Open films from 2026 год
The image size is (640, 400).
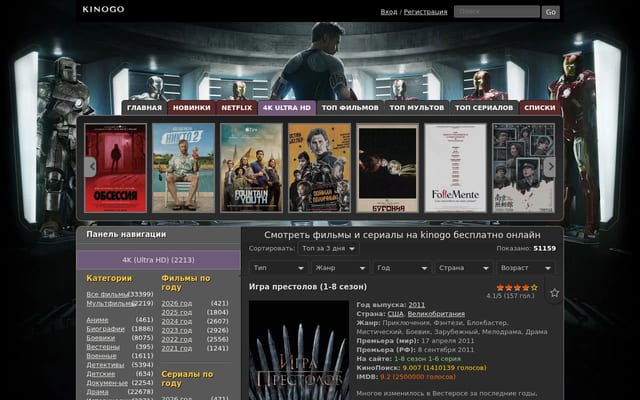(x=176, y=303)
